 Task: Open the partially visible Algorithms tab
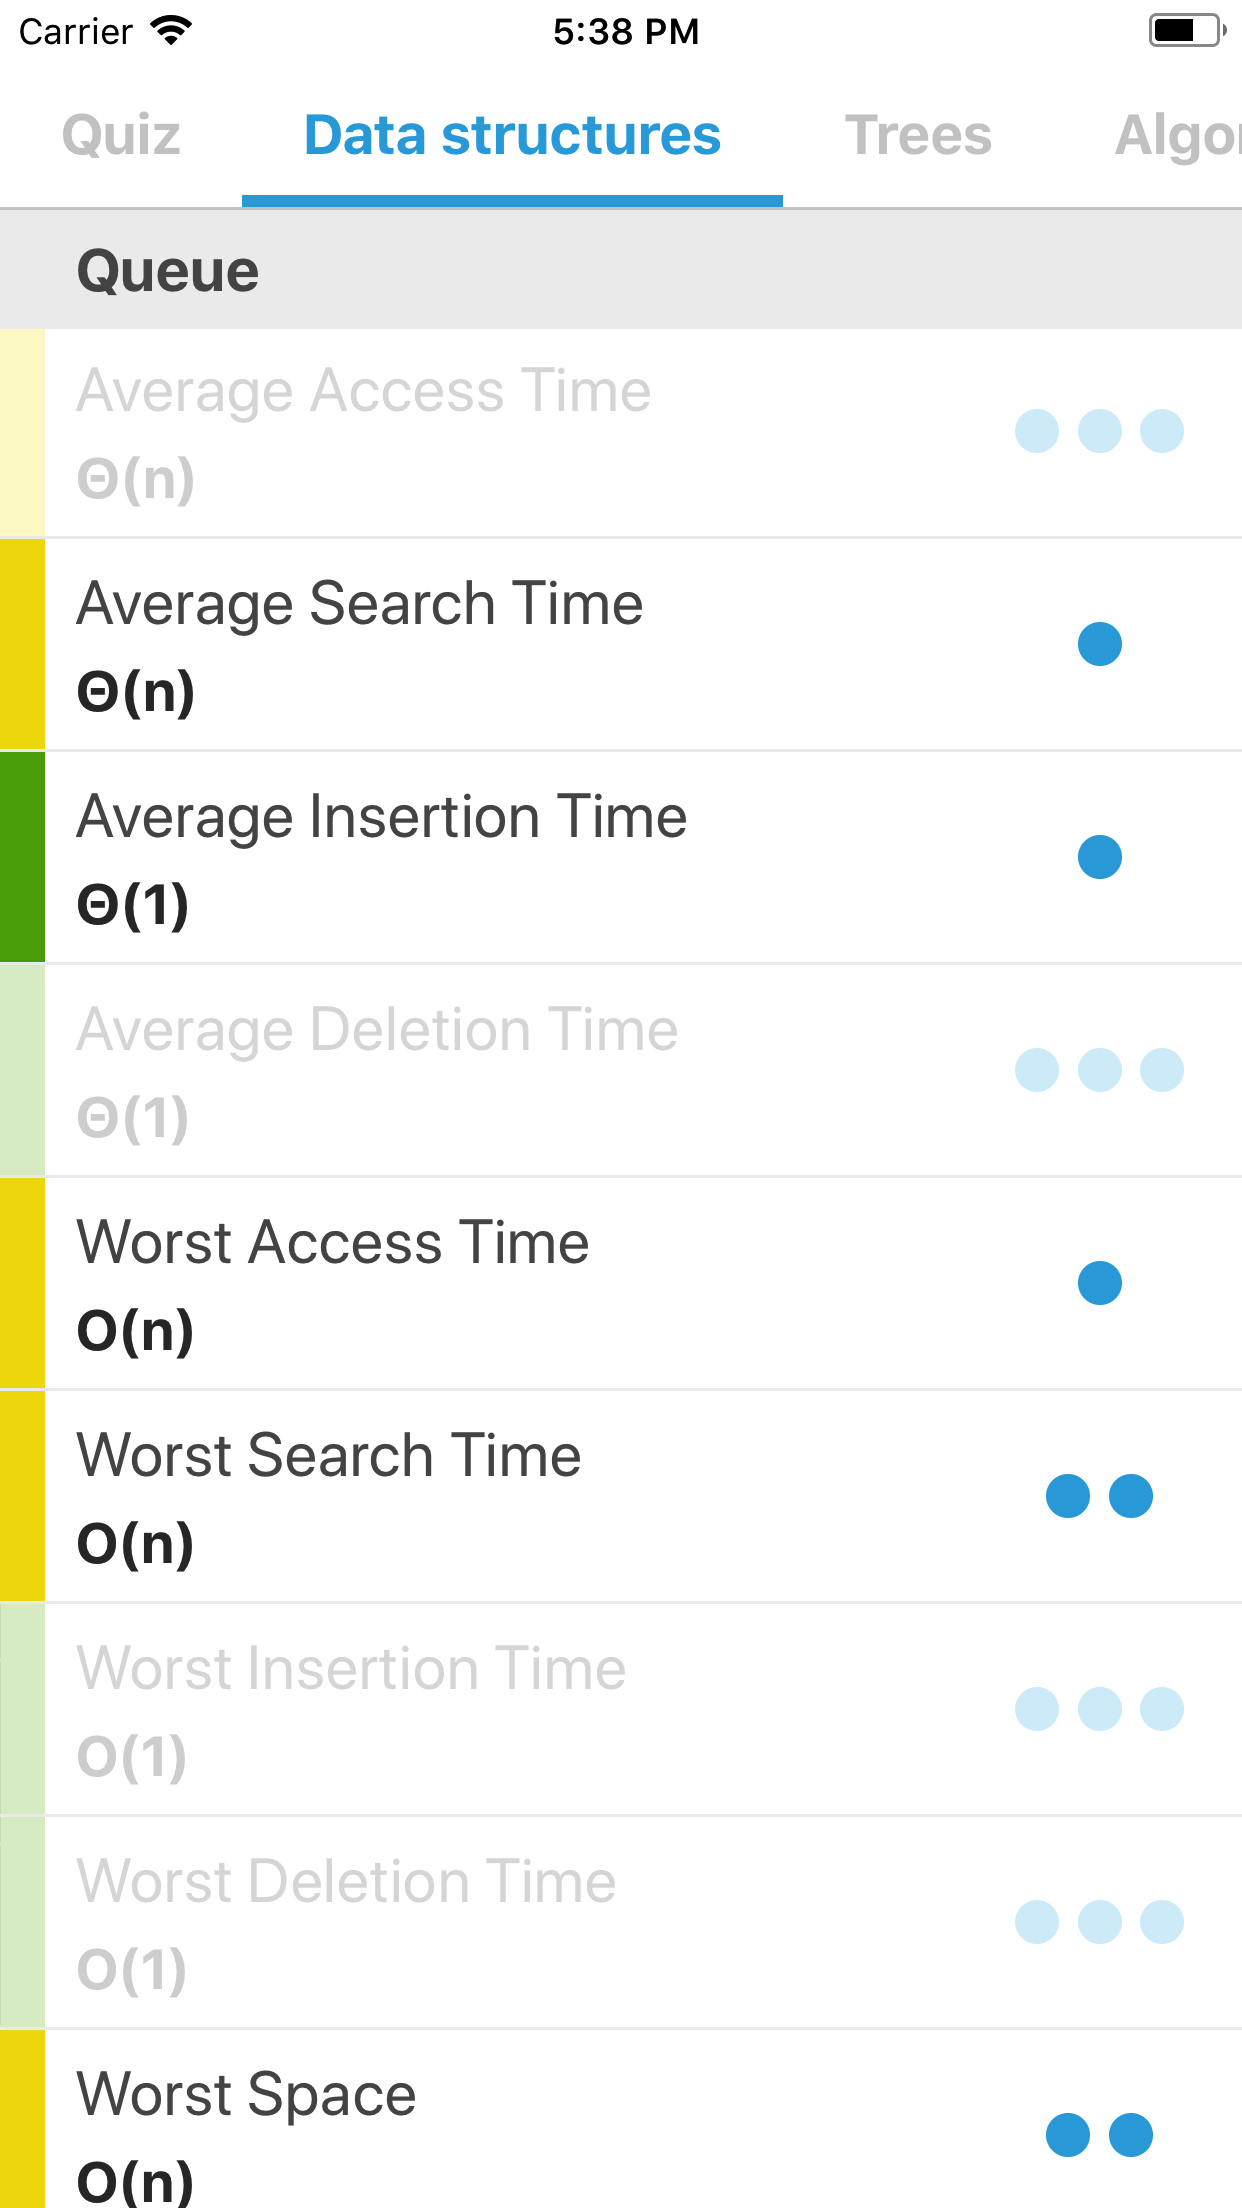[1176, 135]
